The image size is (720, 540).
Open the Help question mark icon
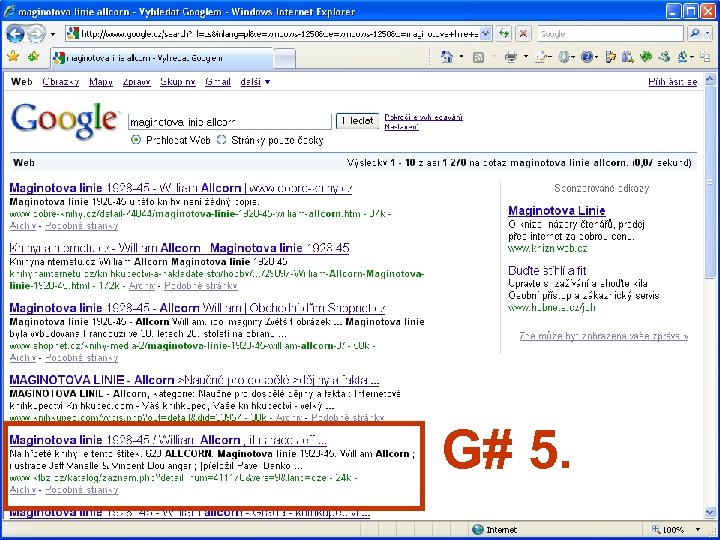pyautogui.click(x=586, y=57)
